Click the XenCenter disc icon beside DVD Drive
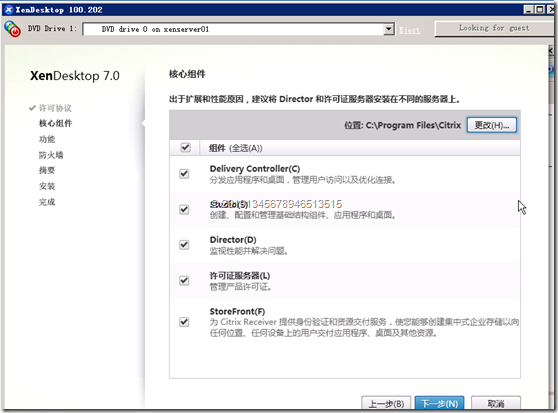 pos(12,29)
